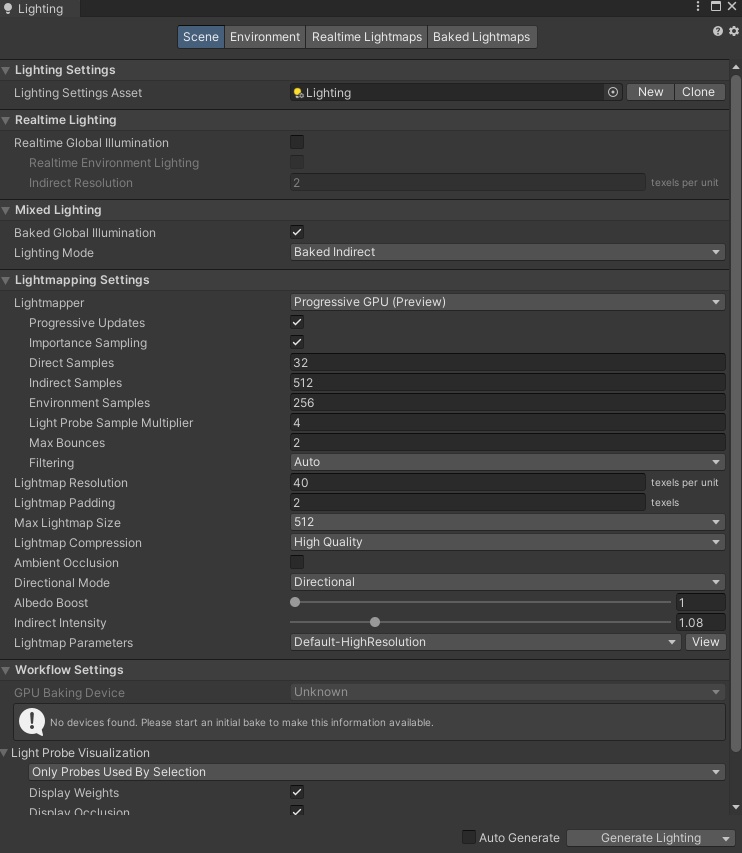Click the warning icon in no devices message
Image resolution: width=742 pixels, height=853 pixels.
coord(32,722)
